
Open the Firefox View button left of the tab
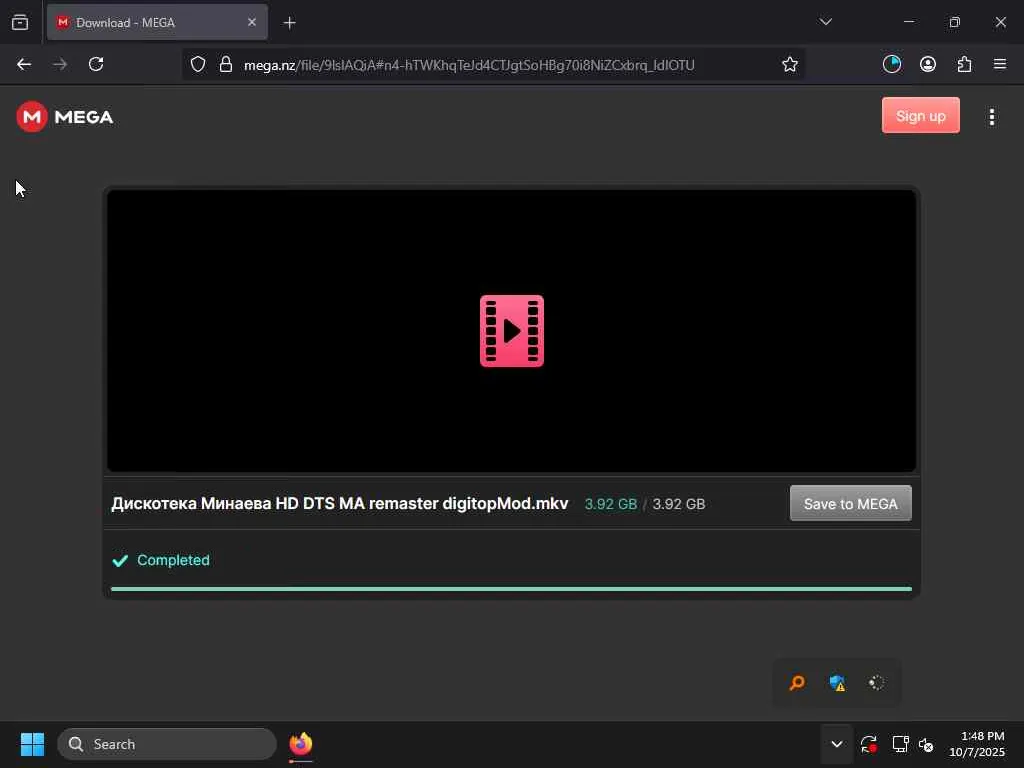coord(20,23)
